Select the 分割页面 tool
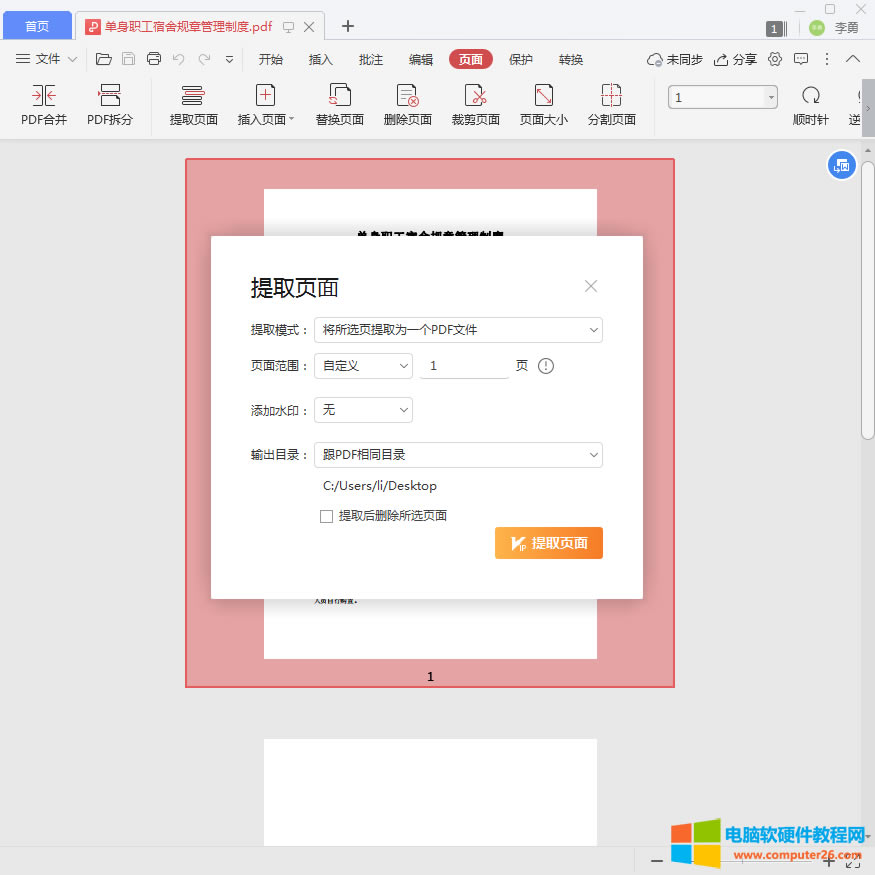The image size is (875, 875). tap(611, 104)
